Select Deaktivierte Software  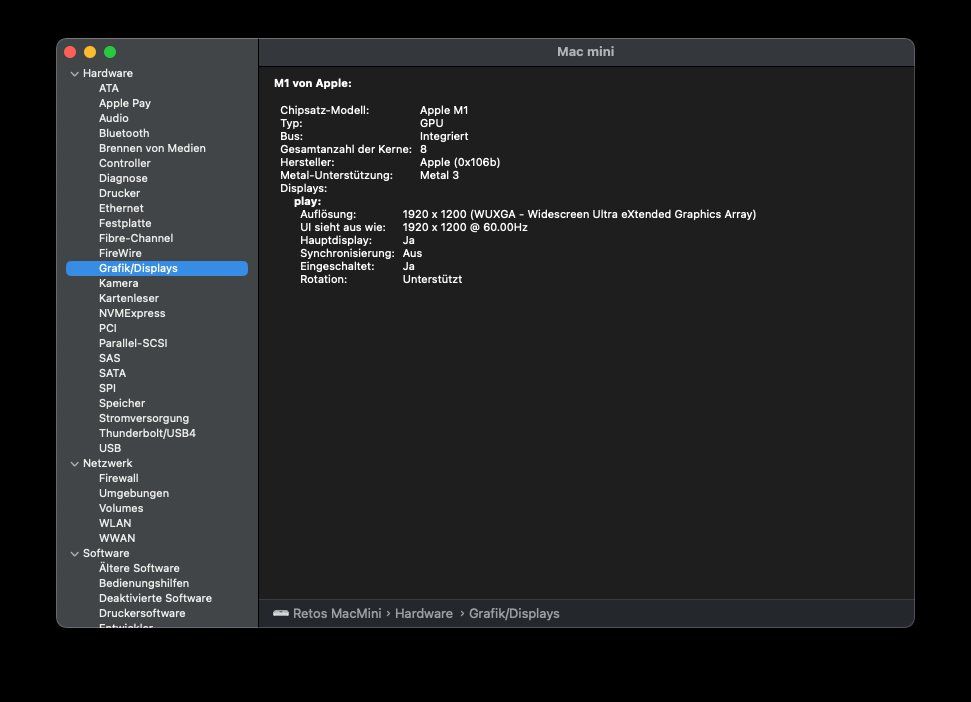(x=155, y=599)
